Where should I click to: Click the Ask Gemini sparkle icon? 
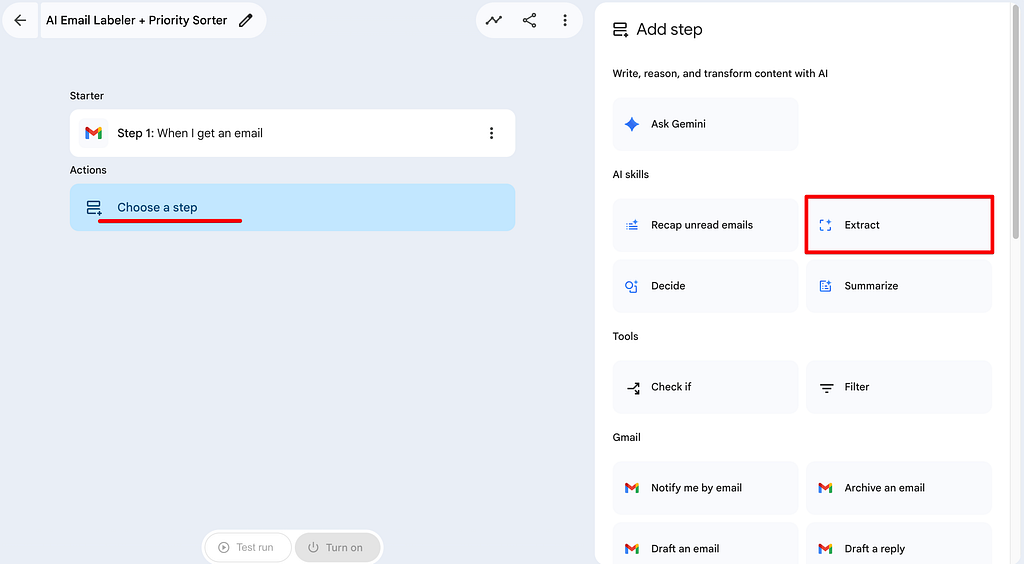[x=632, y=124]
